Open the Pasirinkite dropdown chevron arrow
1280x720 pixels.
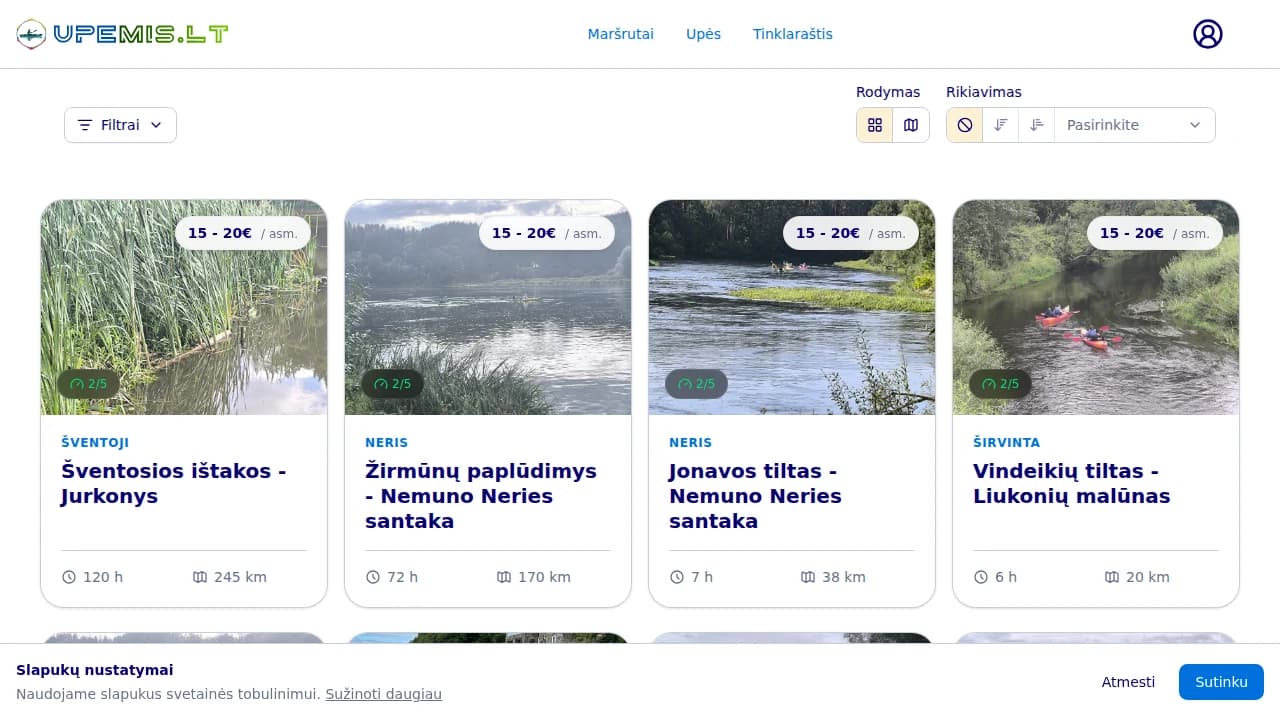coord(1194,125)
